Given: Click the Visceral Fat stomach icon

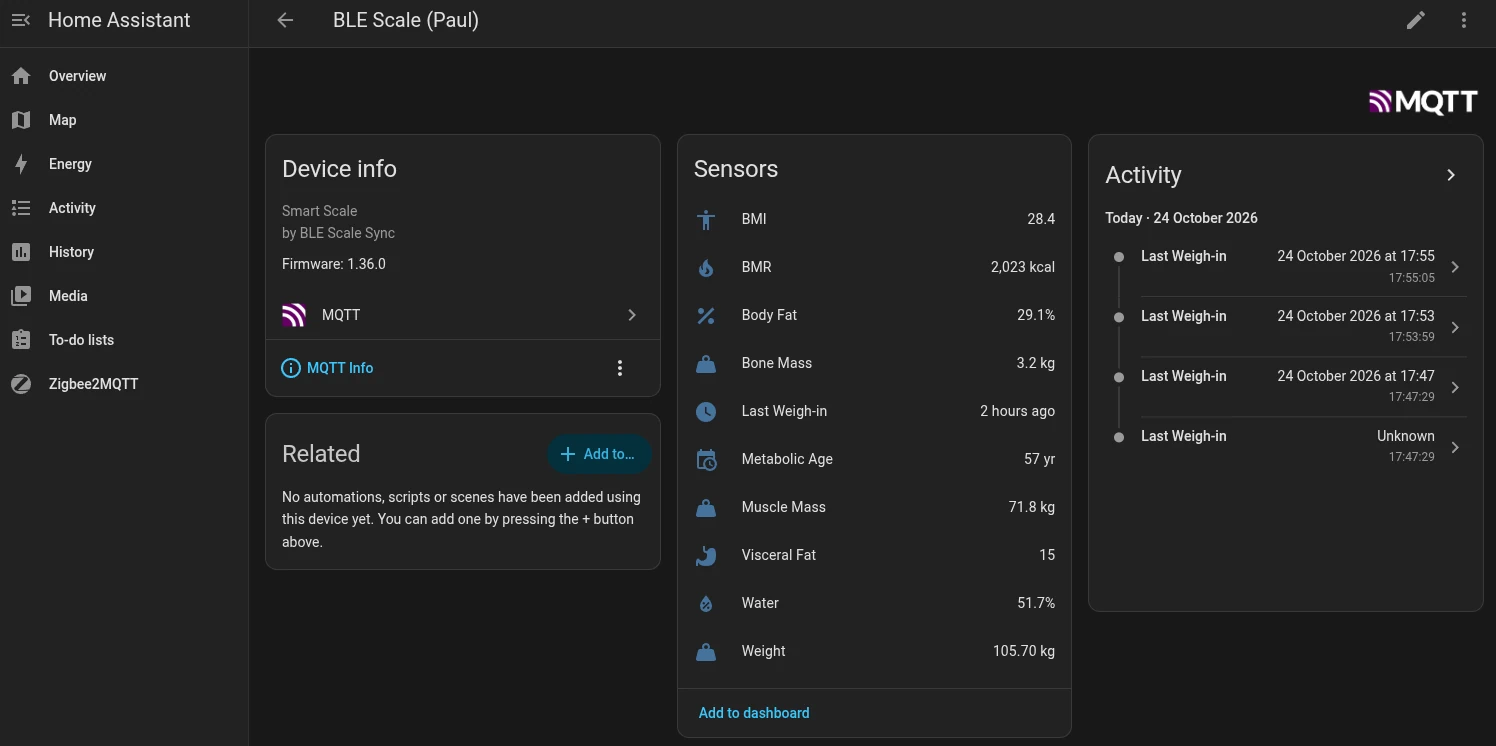Looking at the screenshot, I should 706,555.
